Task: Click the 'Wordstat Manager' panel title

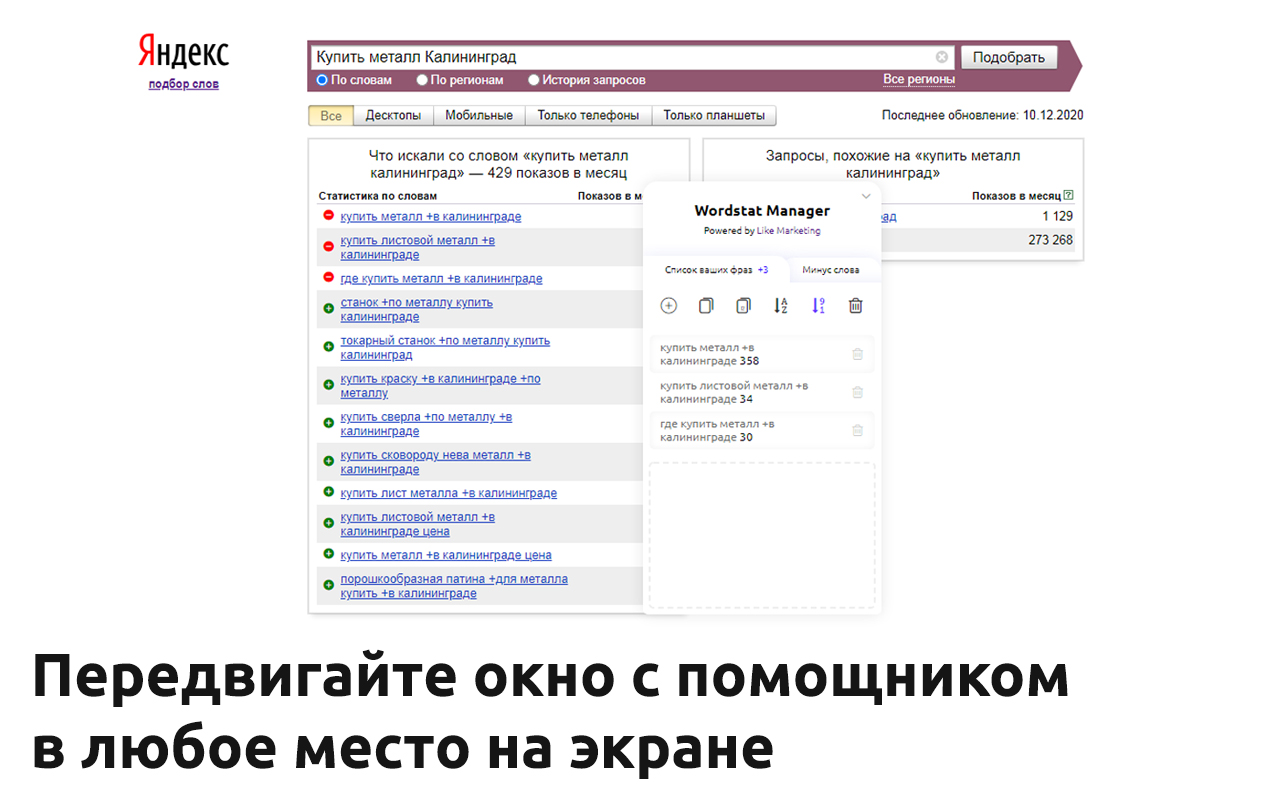Action: pos(762,211)
